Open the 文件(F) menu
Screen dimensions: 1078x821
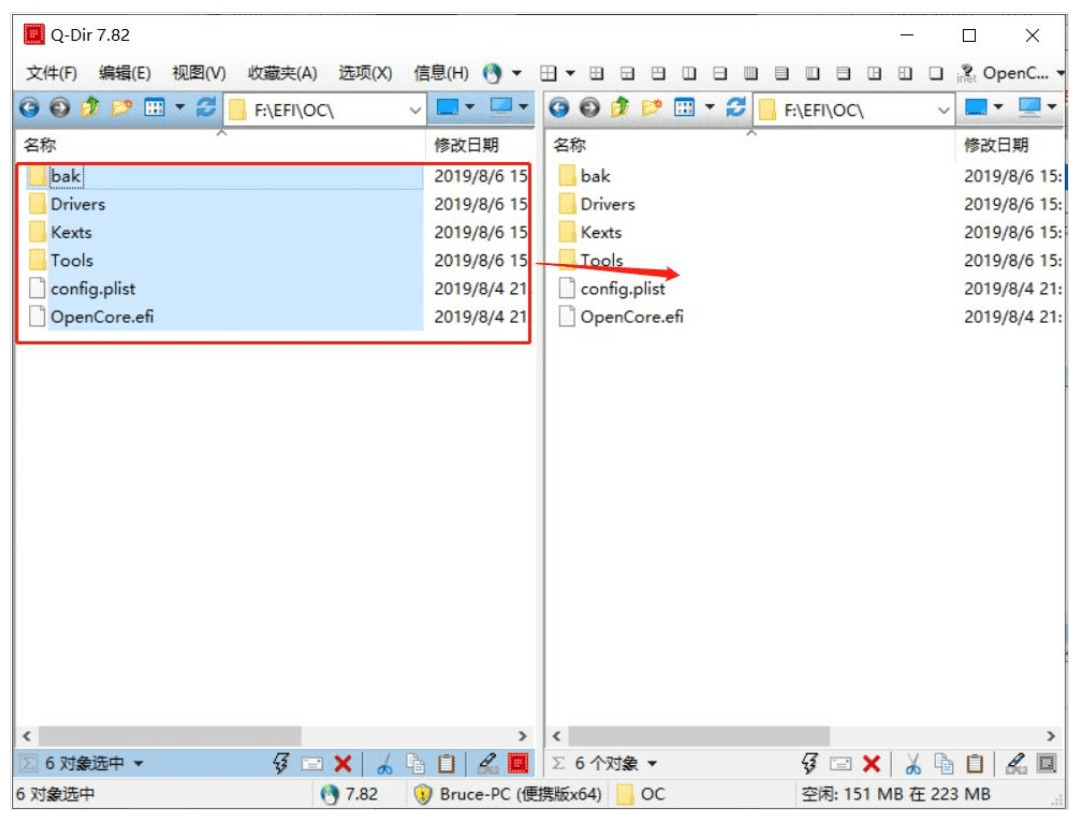[x=51, y=73]
